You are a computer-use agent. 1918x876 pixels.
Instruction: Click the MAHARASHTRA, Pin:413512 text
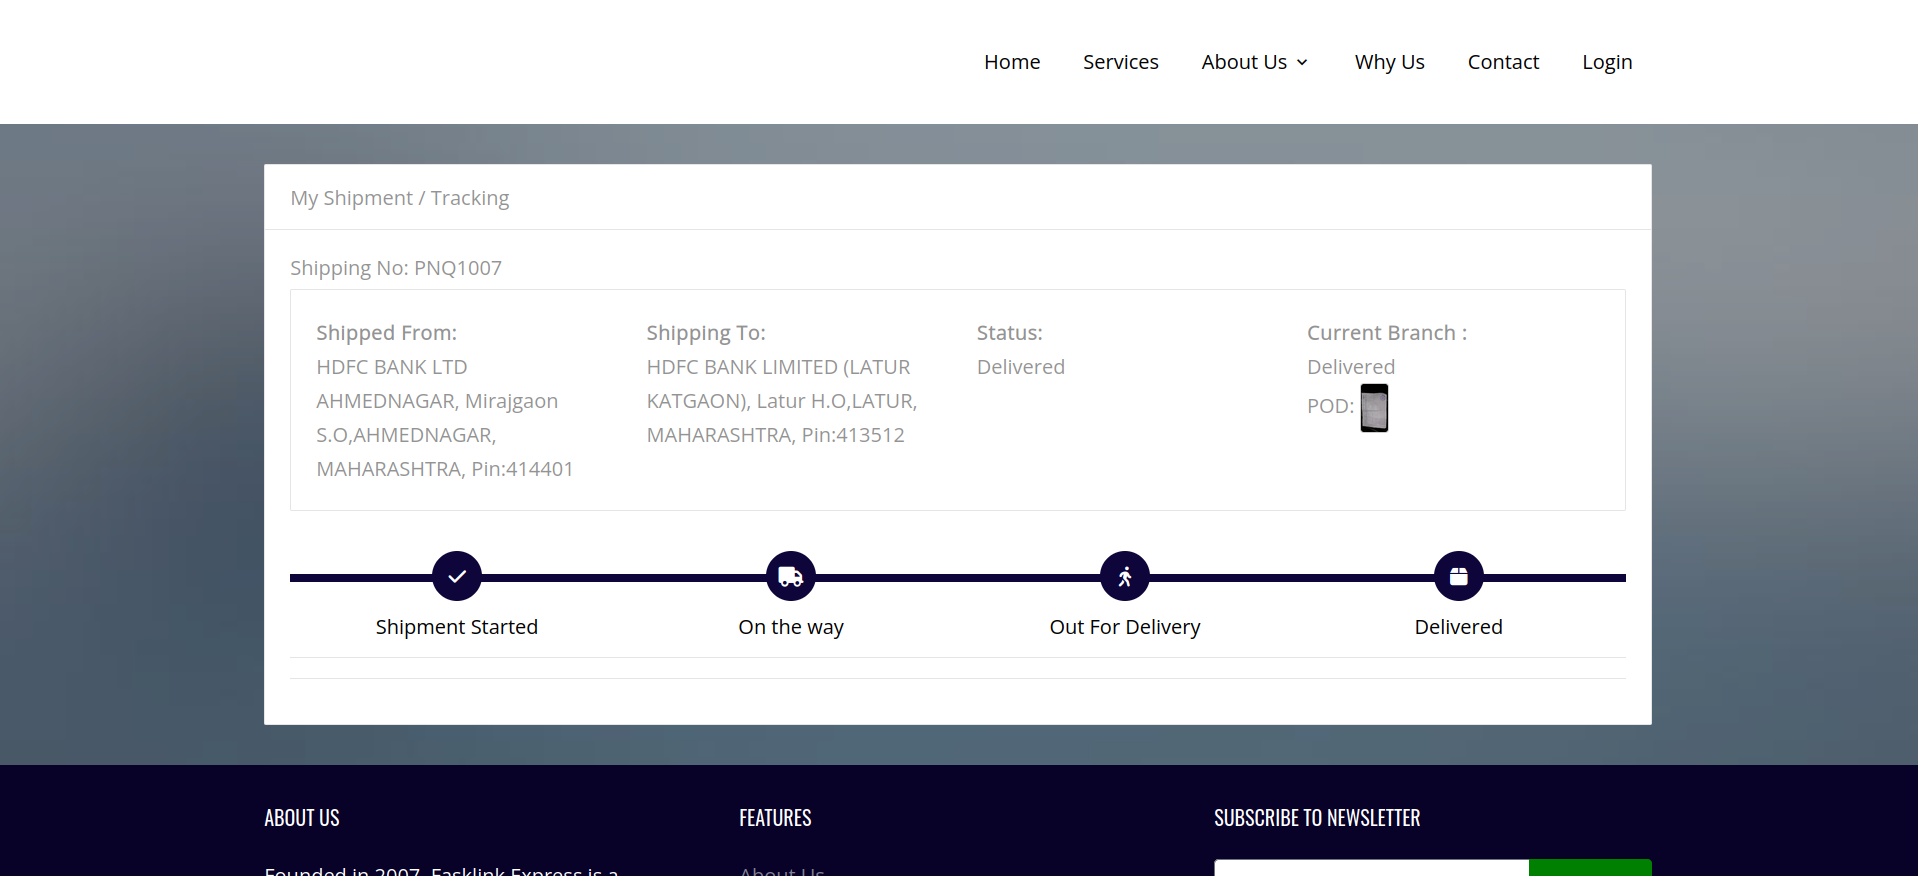(776, 435)
